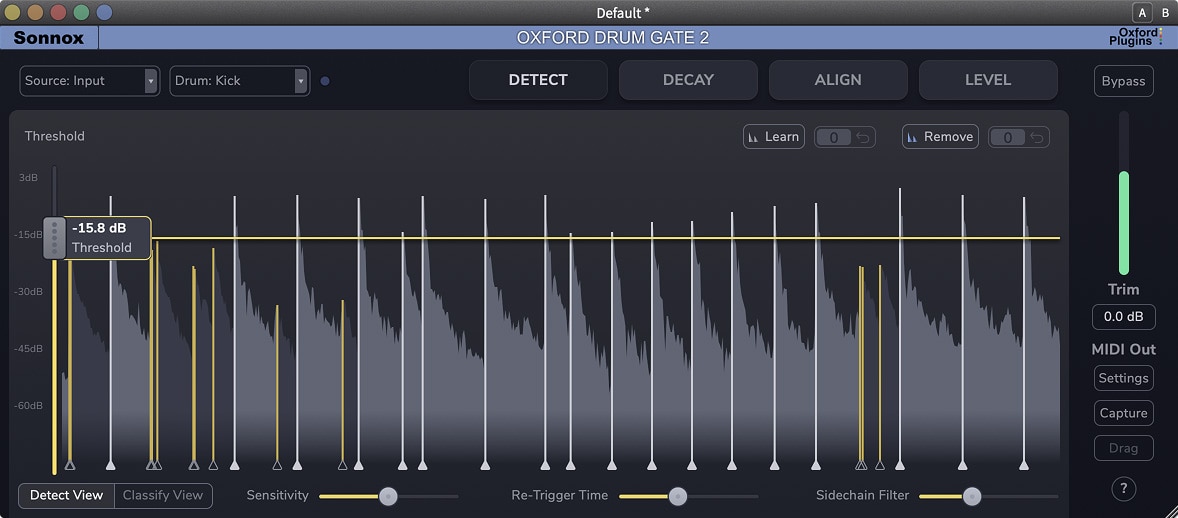1178x518 pixels.
Task: Click the blue colored window dot
Action: click(x=104, y=12)
